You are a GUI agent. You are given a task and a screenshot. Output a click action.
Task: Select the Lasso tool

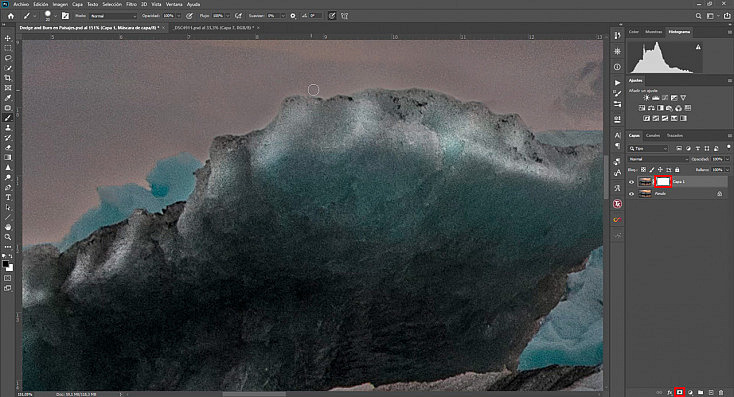click(x=7, y=58)
